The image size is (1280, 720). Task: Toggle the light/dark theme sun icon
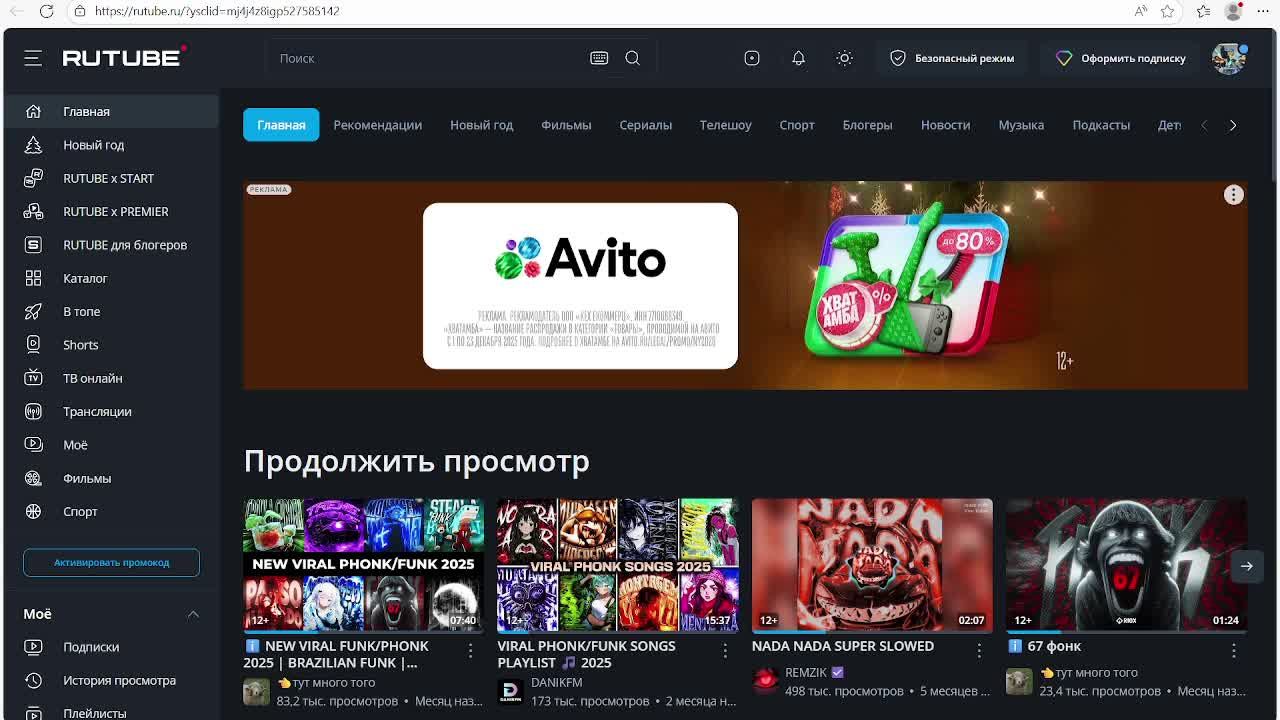[x=845, y=58]
